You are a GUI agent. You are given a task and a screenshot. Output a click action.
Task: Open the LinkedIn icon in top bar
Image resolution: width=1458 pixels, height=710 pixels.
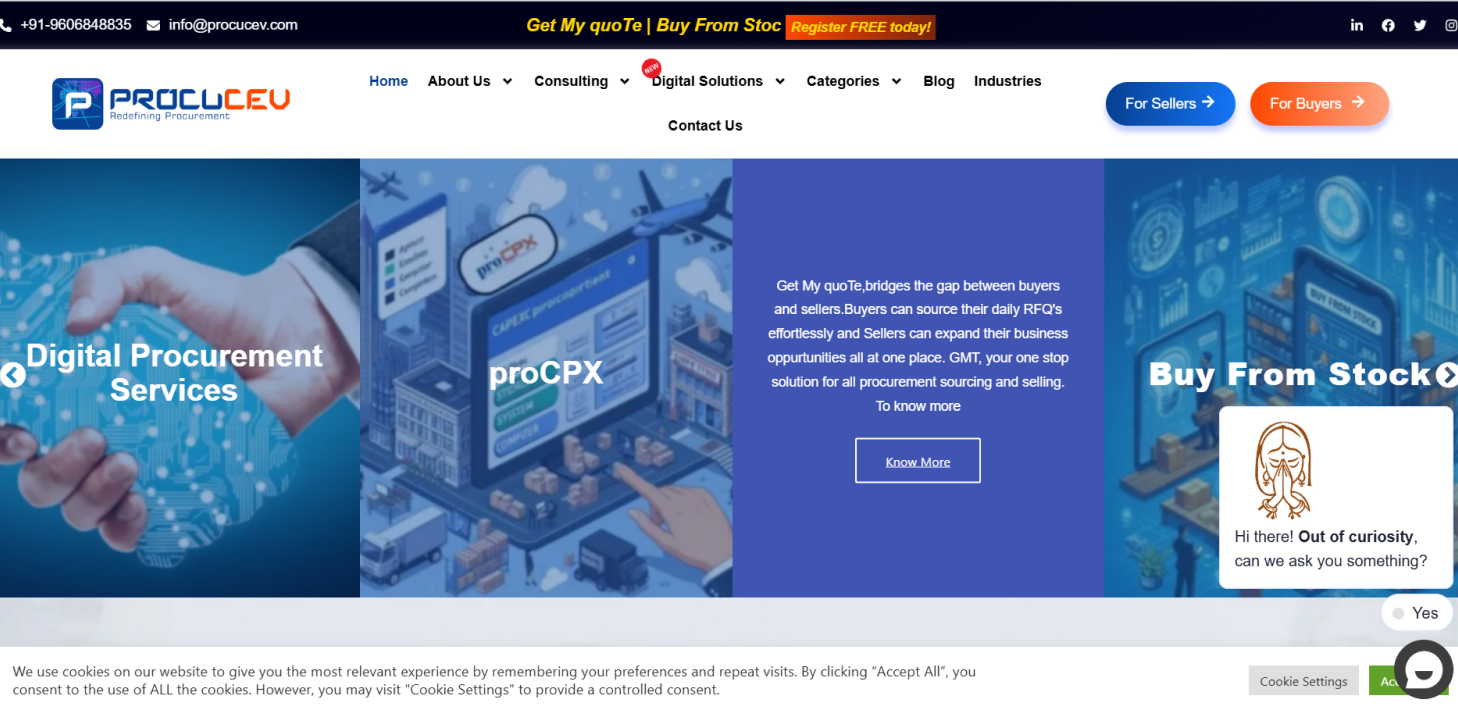pos(1357,25)
